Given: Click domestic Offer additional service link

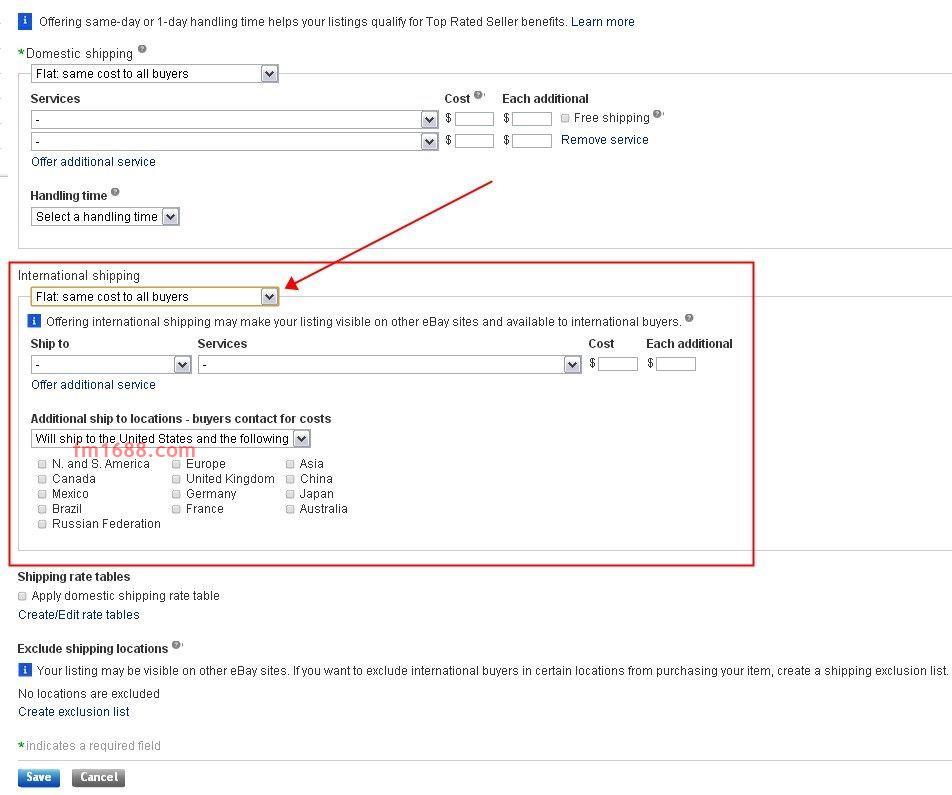Looking at the screenshot, I should coord(94,162).
